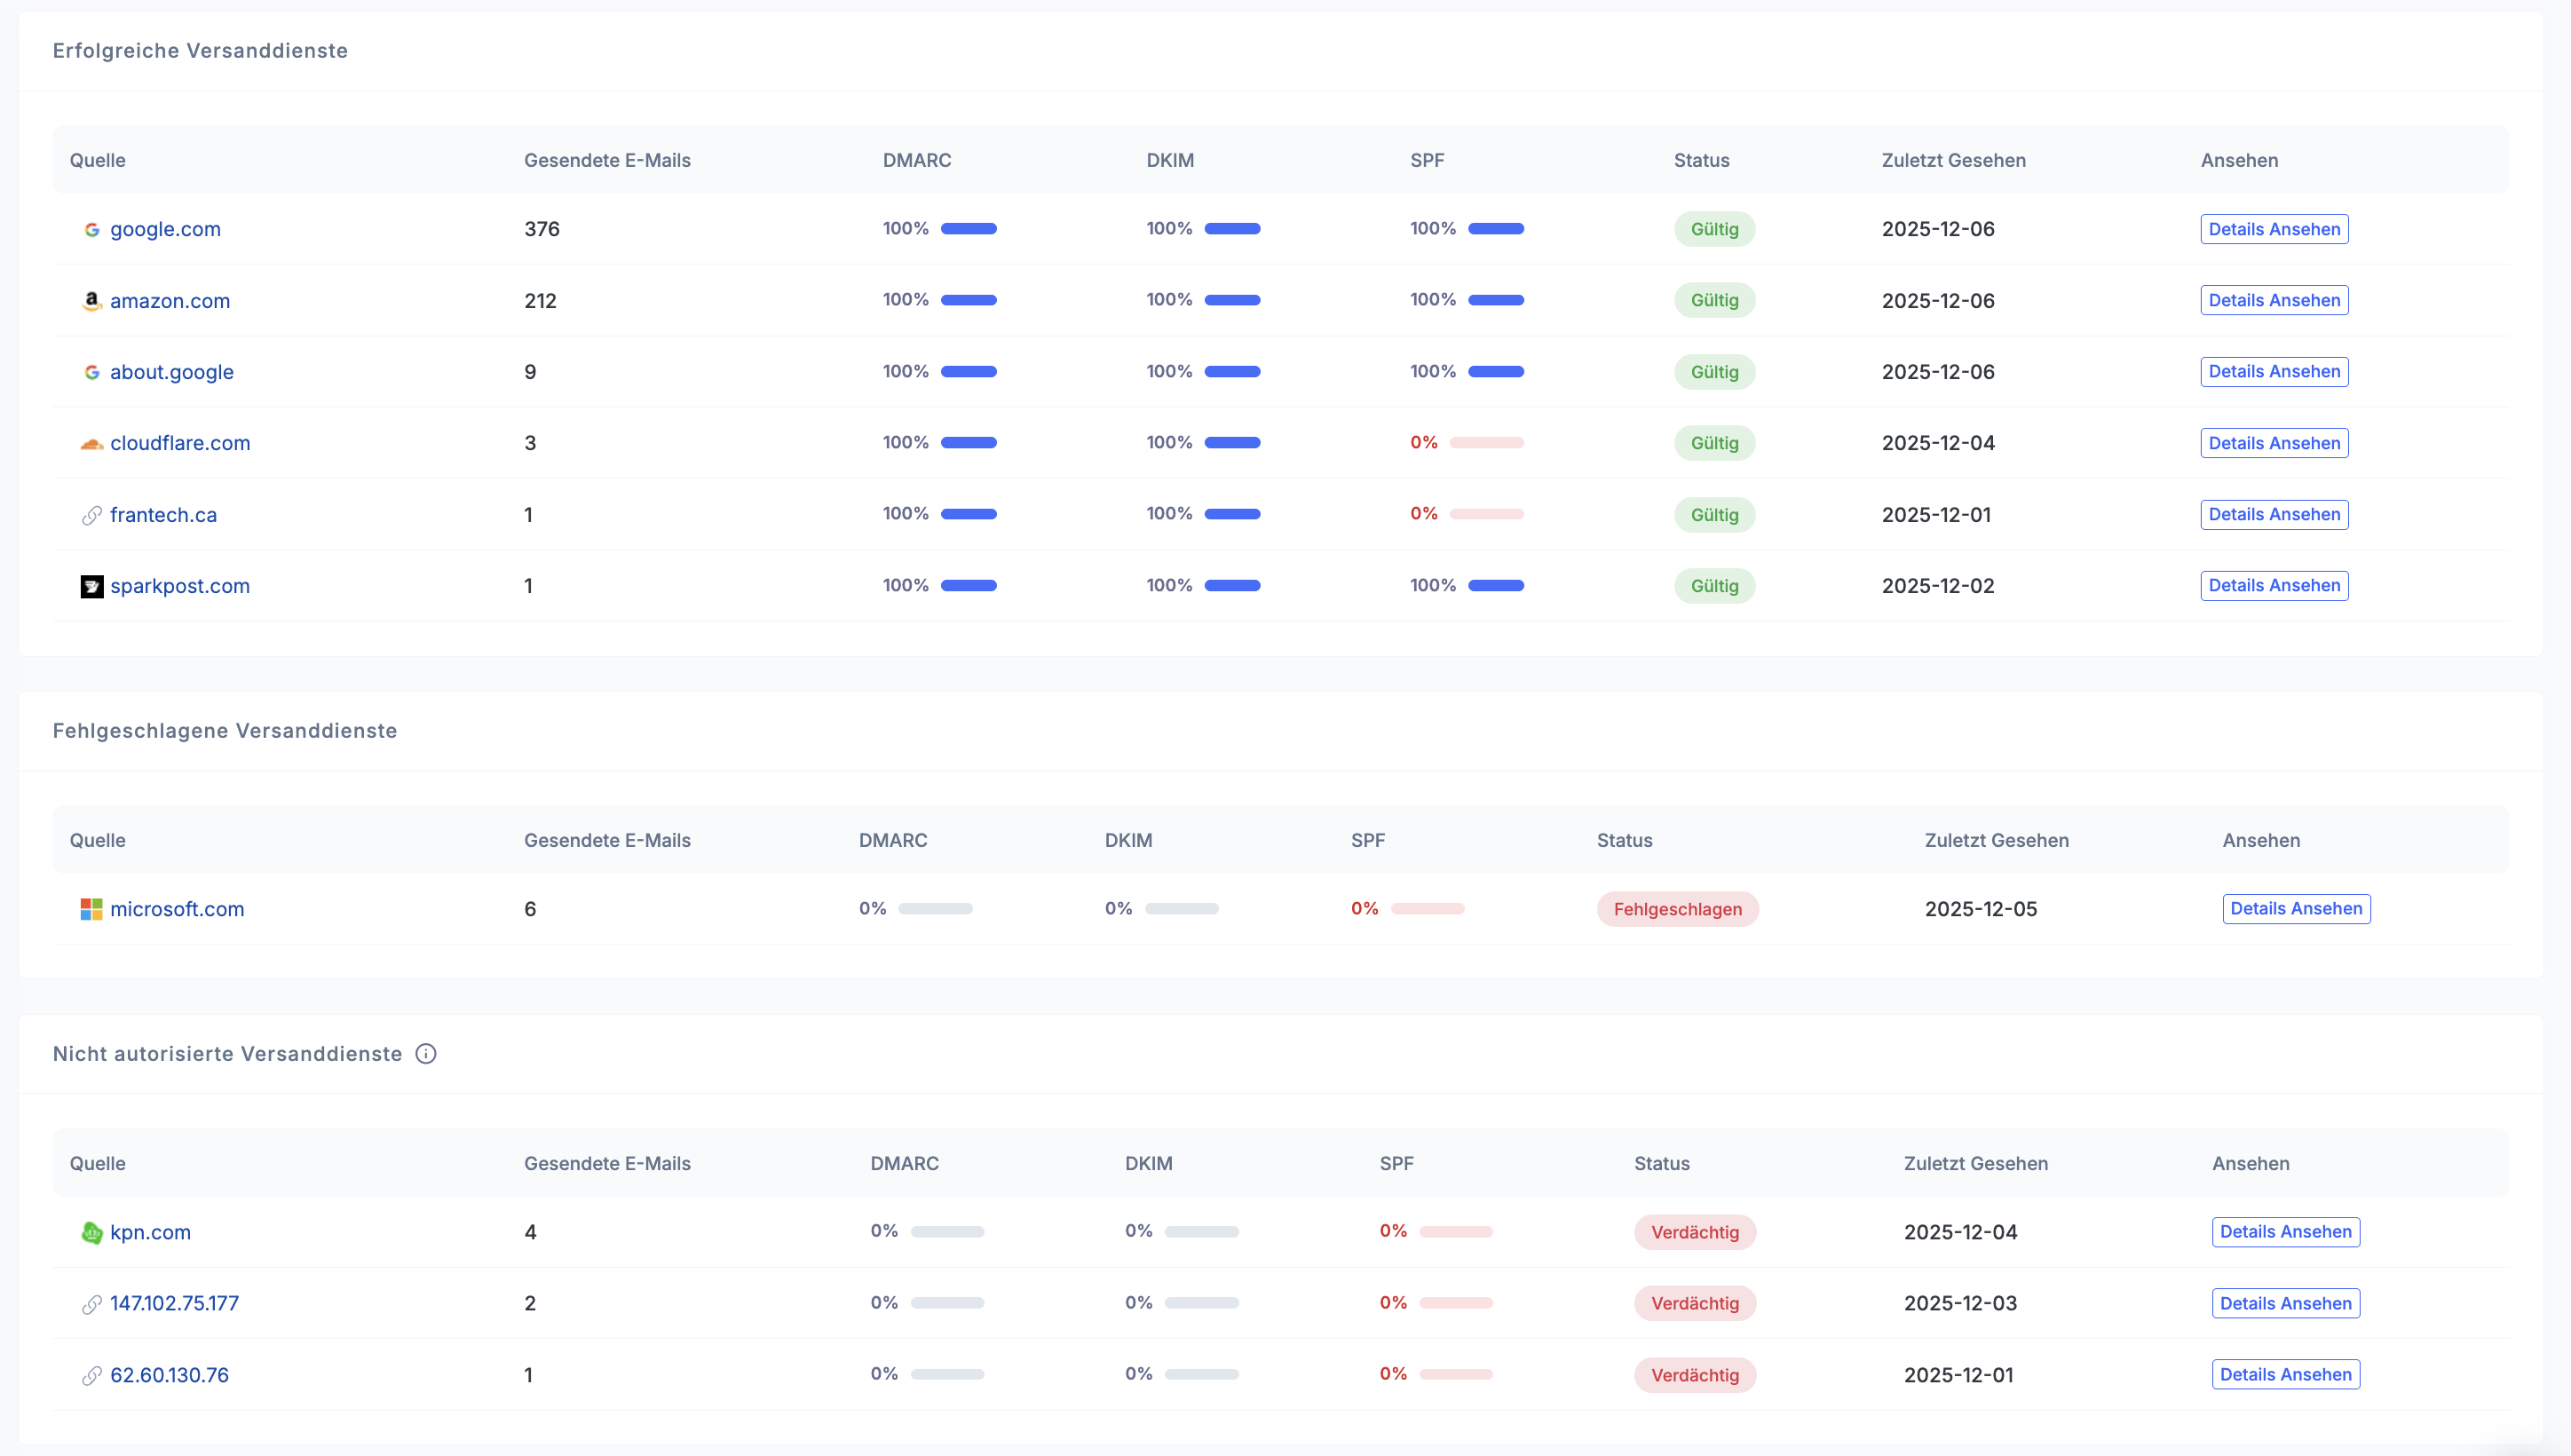Click the Google logo icon next to google.com

92,229
